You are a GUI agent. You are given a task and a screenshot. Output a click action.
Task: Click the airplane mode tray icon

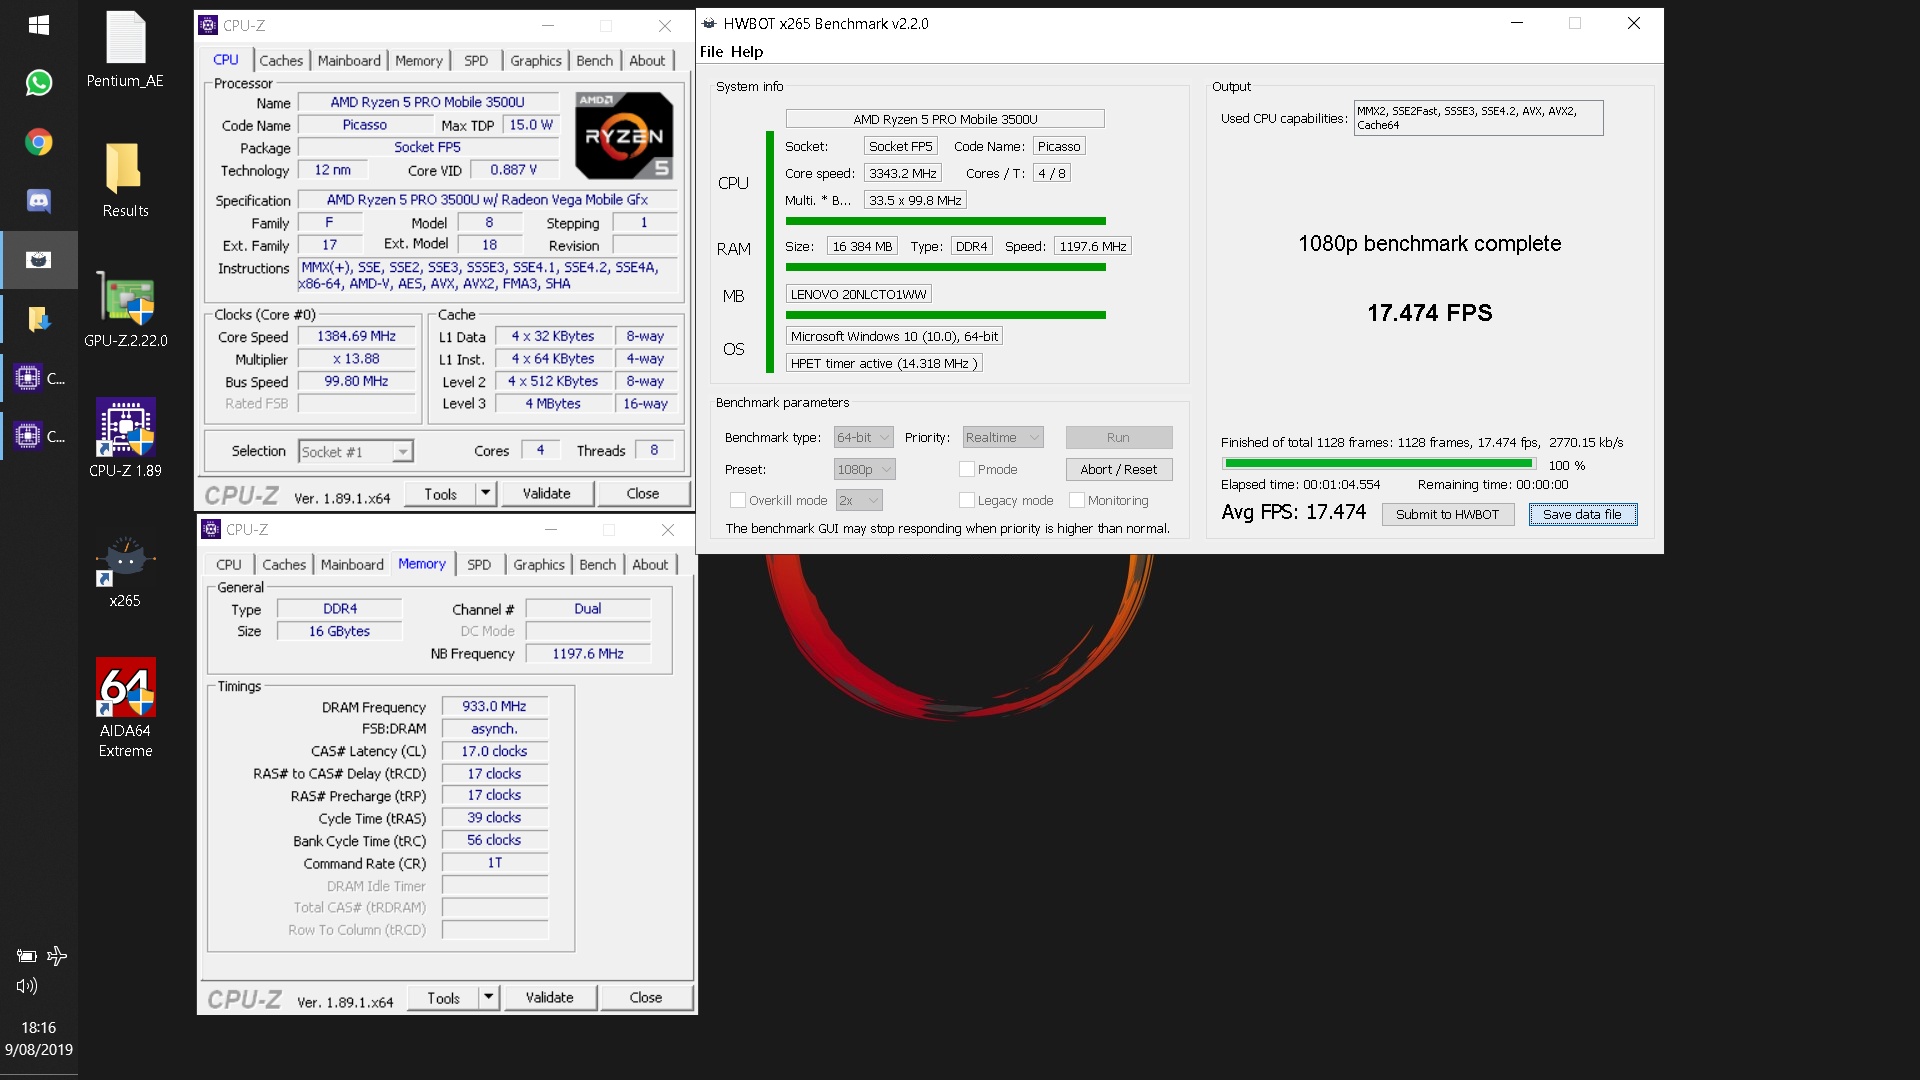click(x=57, y=956)
